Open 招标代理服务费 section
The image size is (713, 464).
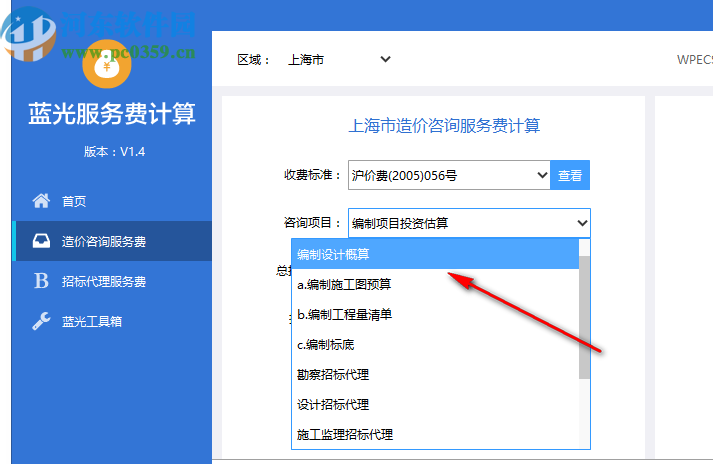[112, 281]
